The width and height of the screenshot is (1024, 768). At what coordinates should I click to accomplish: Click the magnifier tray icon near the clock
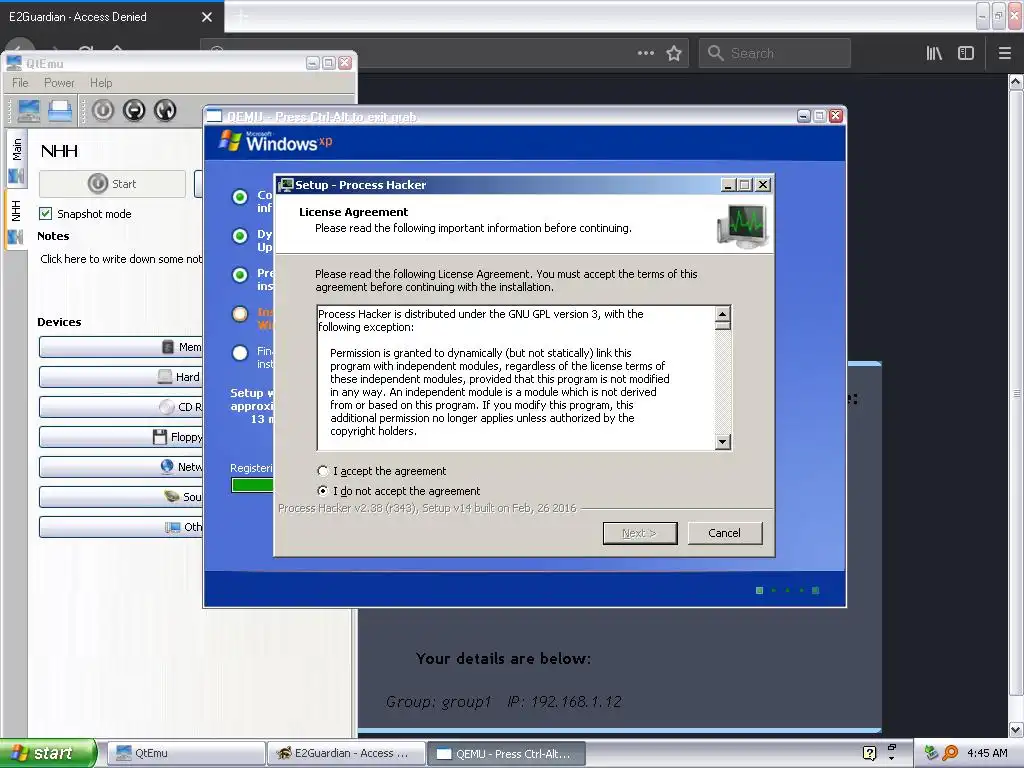[x=950, y=753]
